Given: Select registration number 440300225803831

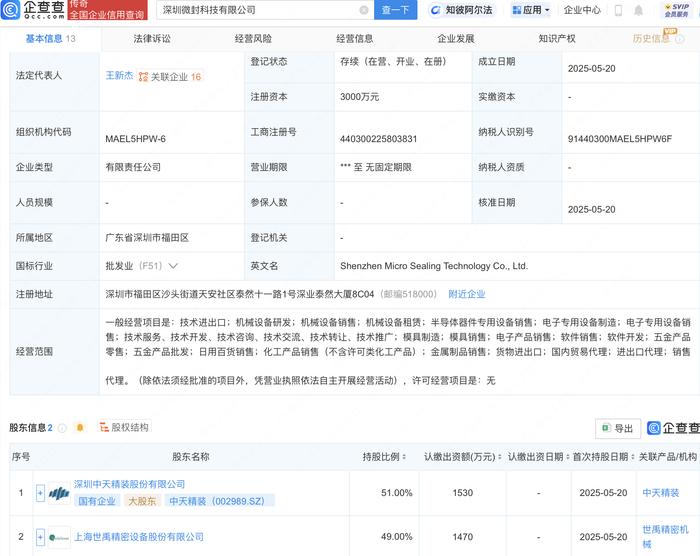Looking at the screenshot, I should (379, 139).
